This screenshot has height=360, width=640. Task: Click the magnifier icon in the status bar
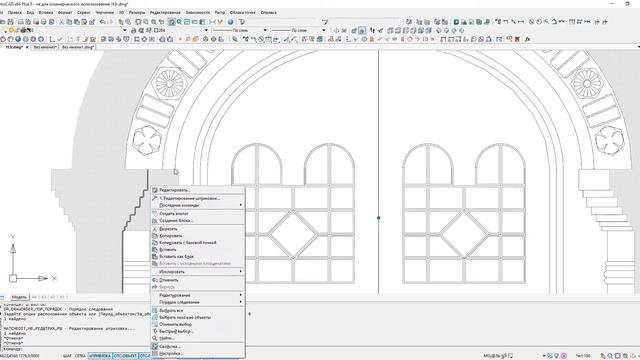click(610, 356)
